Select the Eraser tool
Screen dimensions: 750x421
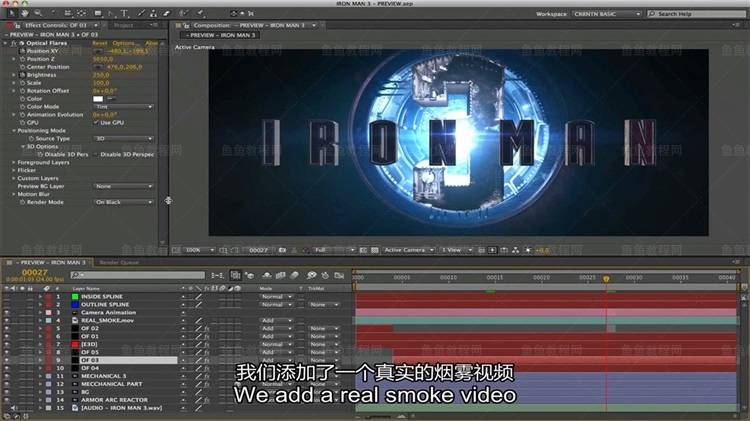click(x=166, y=13)
